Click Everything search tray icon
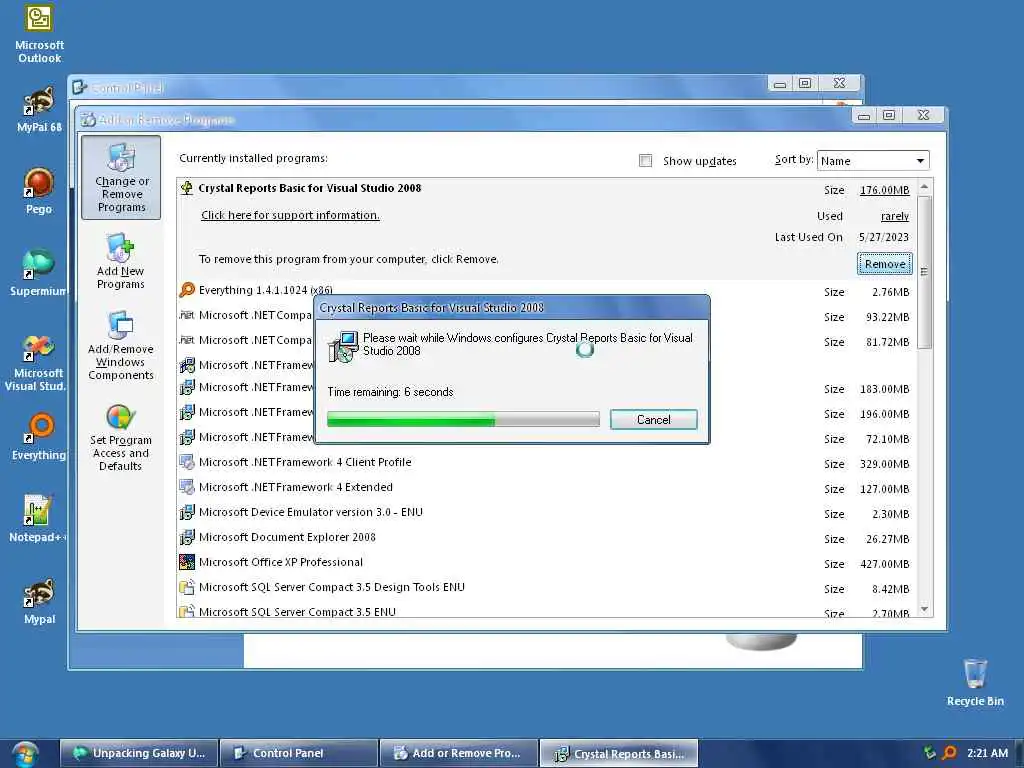1024x768 pixels. [x=950, y=753]
